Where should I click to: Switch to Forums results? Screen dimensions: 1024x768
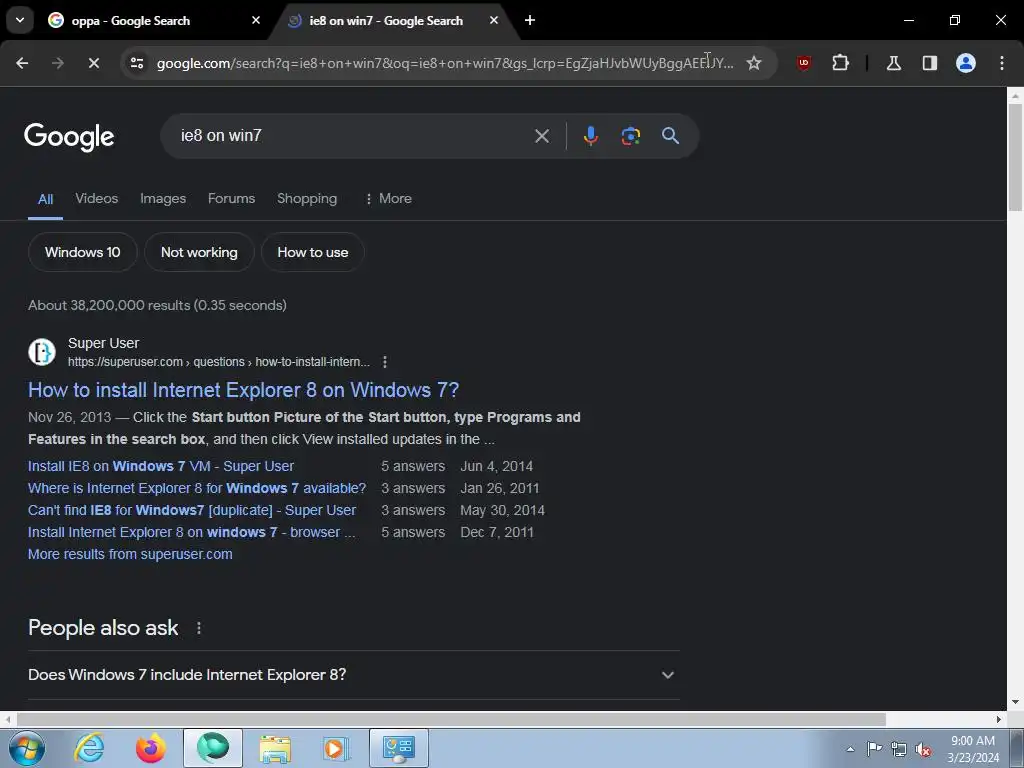(231, 199)
